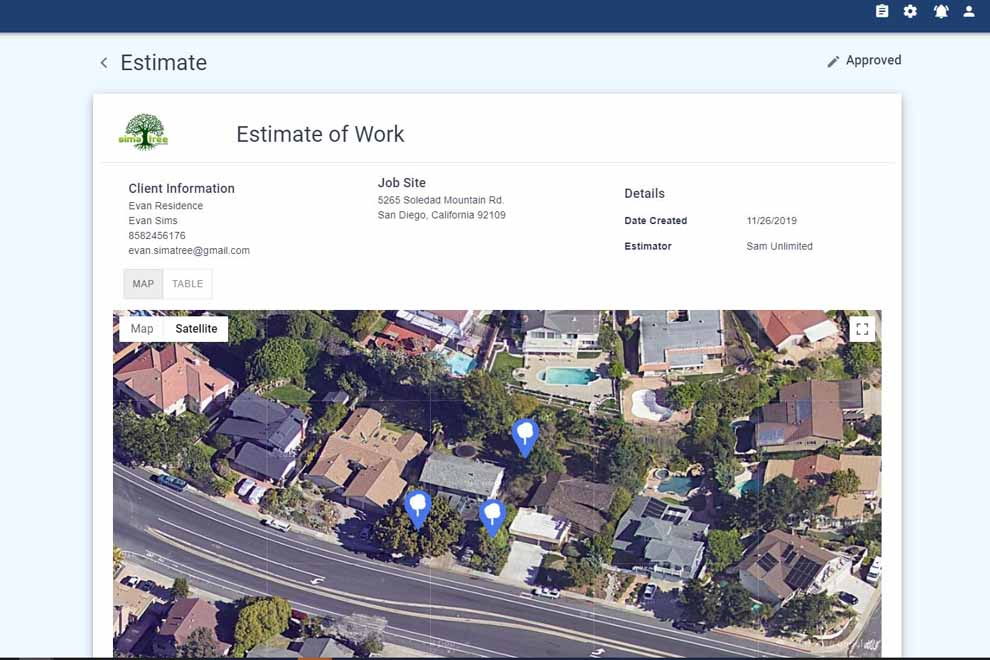Open the clipboard list icon in top bar

[x=882, y=11]
